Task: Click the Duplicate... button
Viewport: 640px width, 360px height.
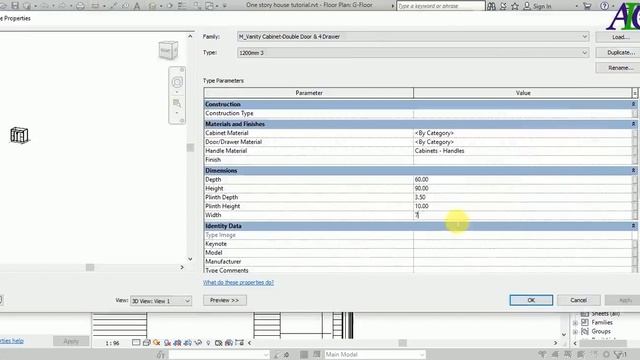Action: pyautogui.click(x=618, y=53)
